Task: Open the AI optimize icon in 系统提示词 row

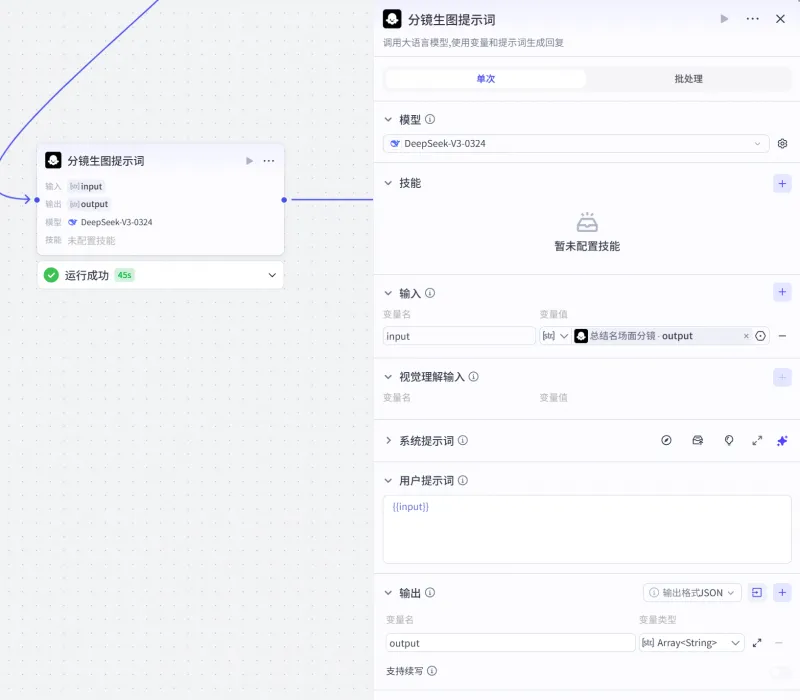Action: pyautogui.click(x=782, y=440)
